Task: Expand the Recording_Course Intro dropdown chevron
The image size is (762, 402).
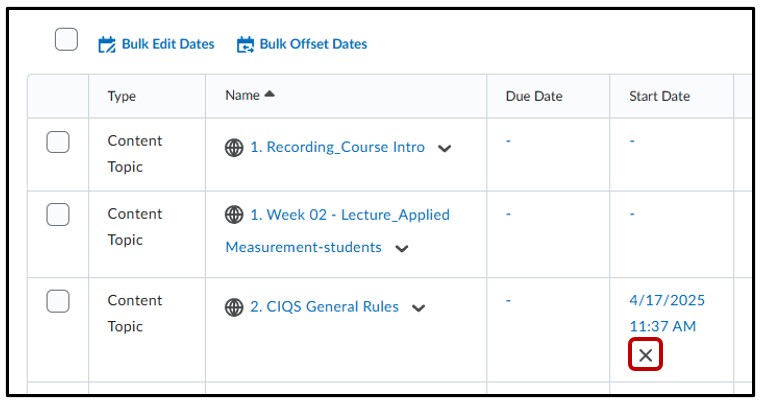Action: [x=445, y=148]
